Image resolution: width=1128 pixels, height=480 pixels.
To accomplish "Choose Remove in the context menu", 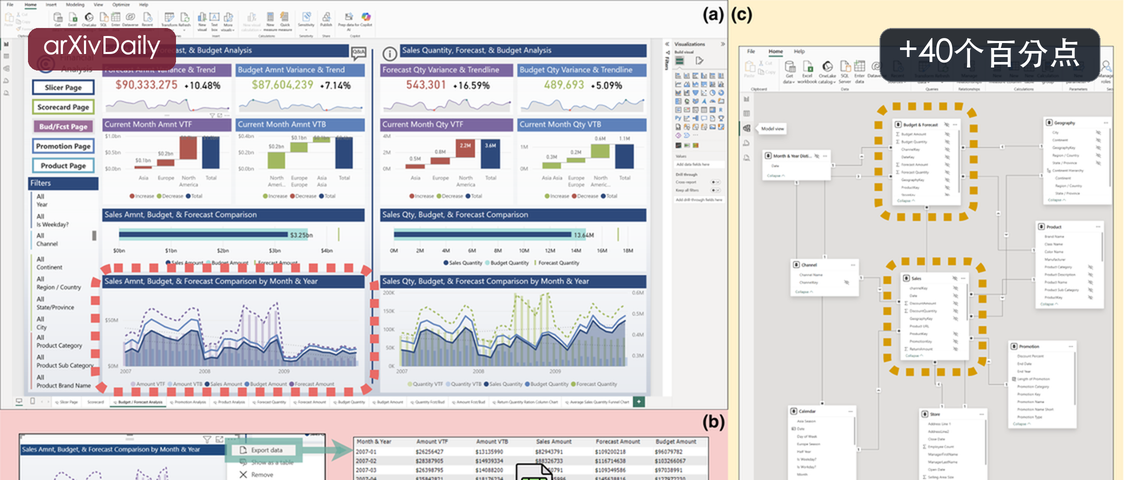I will point(256,474).
